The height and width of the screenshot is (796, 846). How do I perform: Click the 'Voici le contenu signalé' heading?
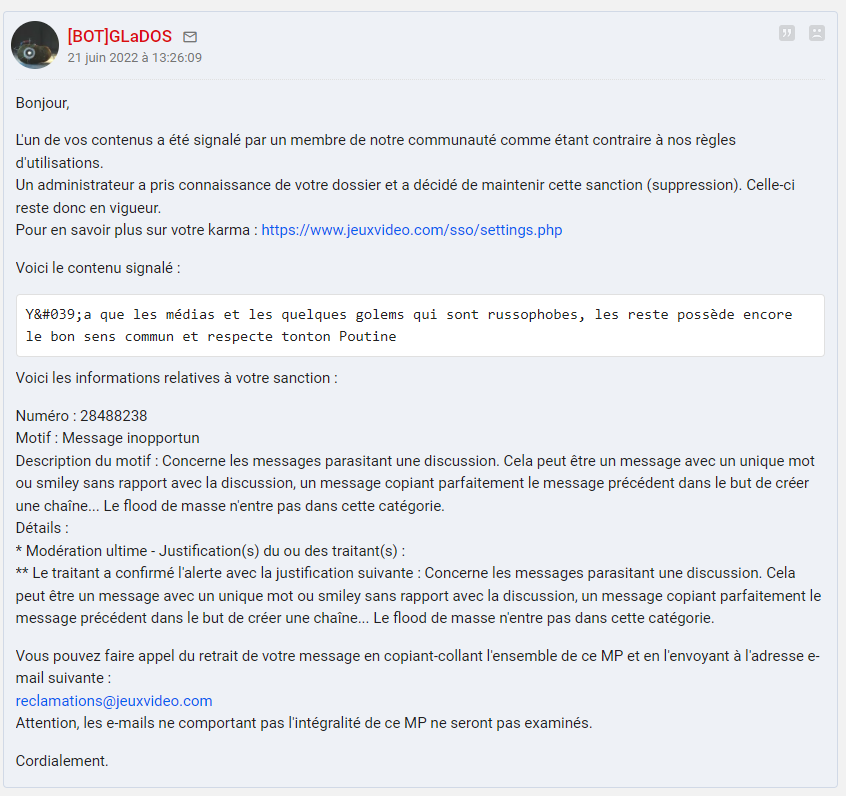coord(98,268)
